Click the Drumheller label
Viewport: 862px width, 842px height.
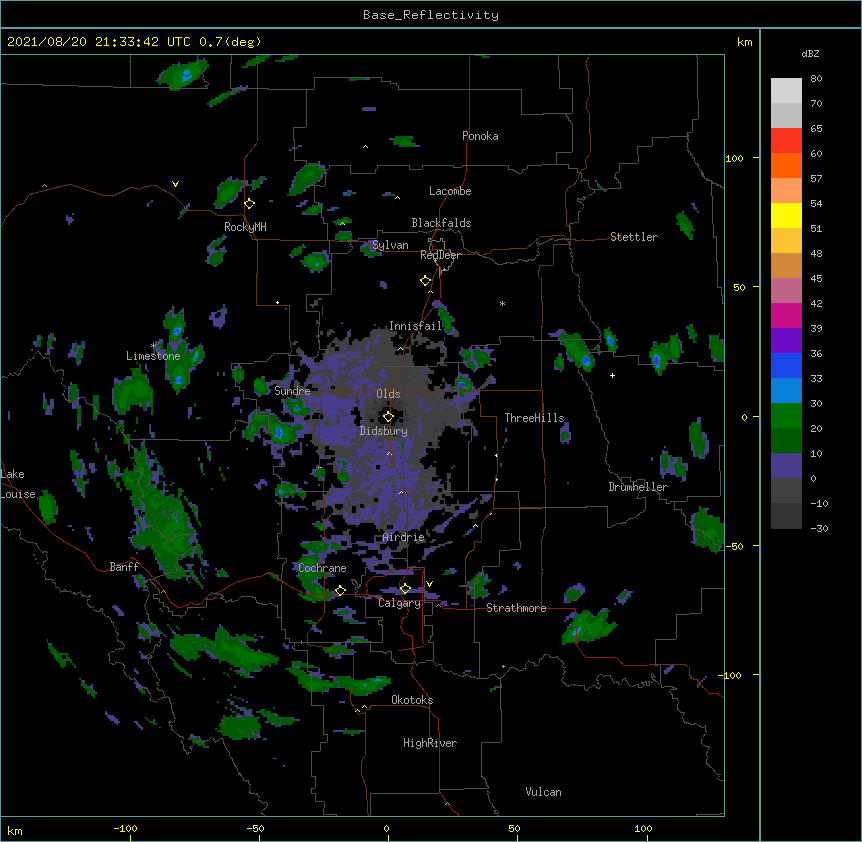pos(638,487)
